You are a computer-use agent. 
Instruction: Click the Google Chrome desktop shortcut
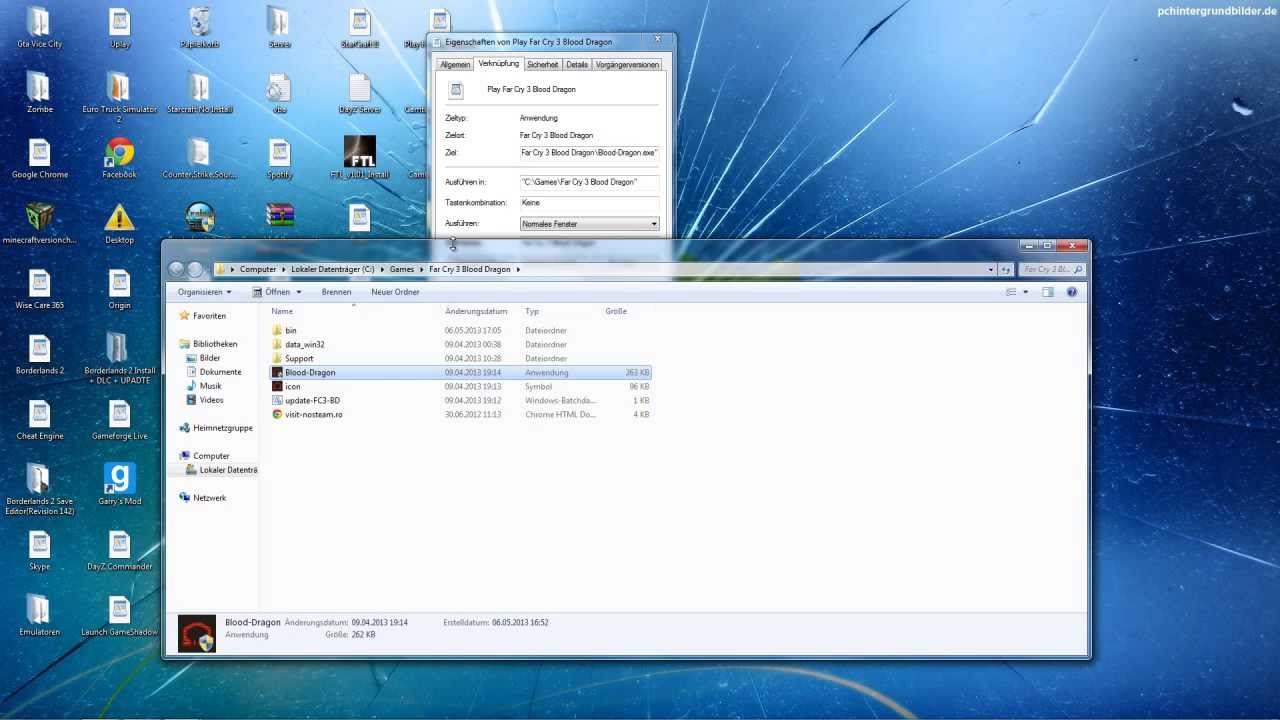[x=39, y=158]
